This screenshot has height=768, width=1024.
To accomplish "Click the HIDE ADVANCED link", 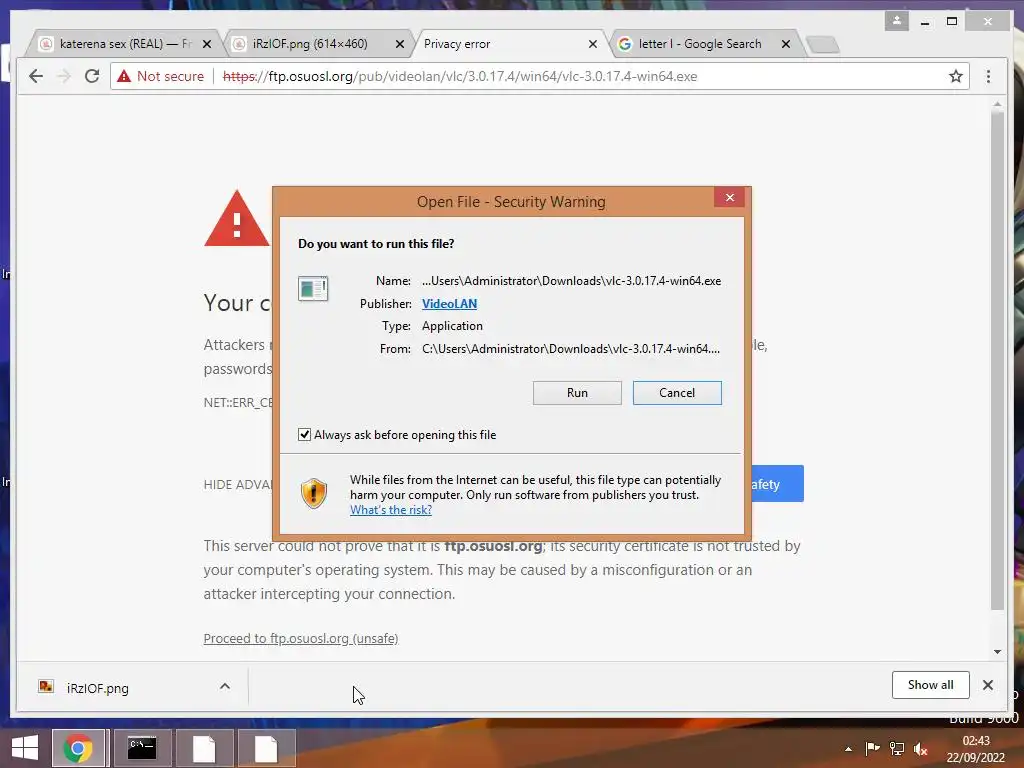I will [238, 485].
